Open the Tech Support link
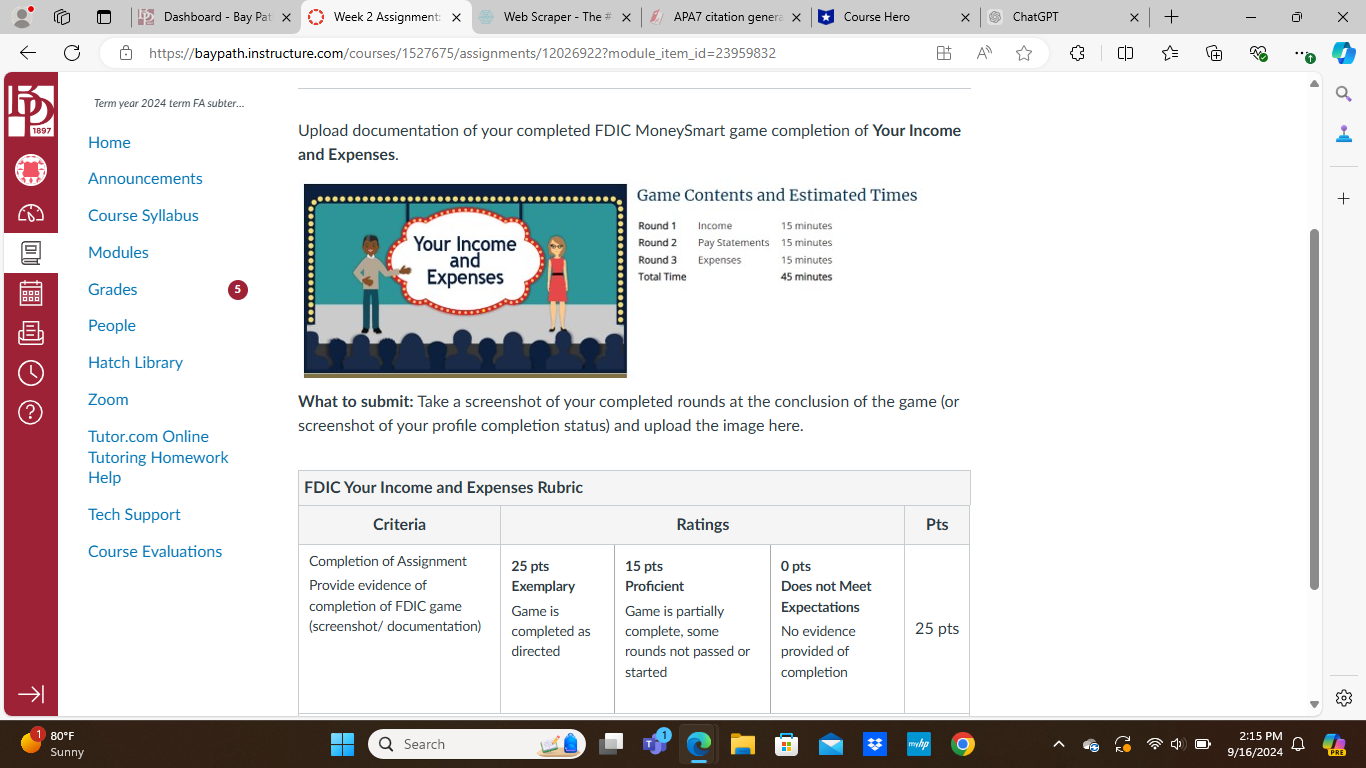Screen dimensions: 1366x768 click(x=134, y=514)
